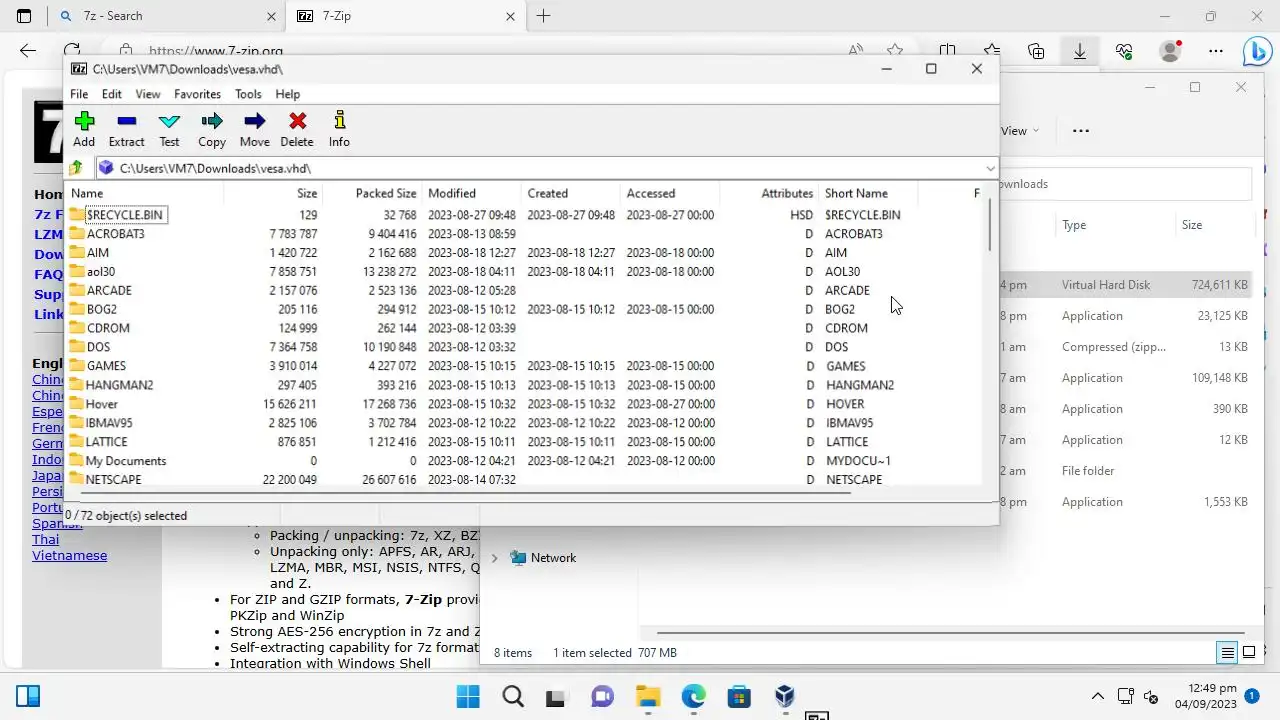The height and width of the screenshot is (720, 1280).
Task: Open Explorer's three-dot more options
Action: tap(1080, 131)
